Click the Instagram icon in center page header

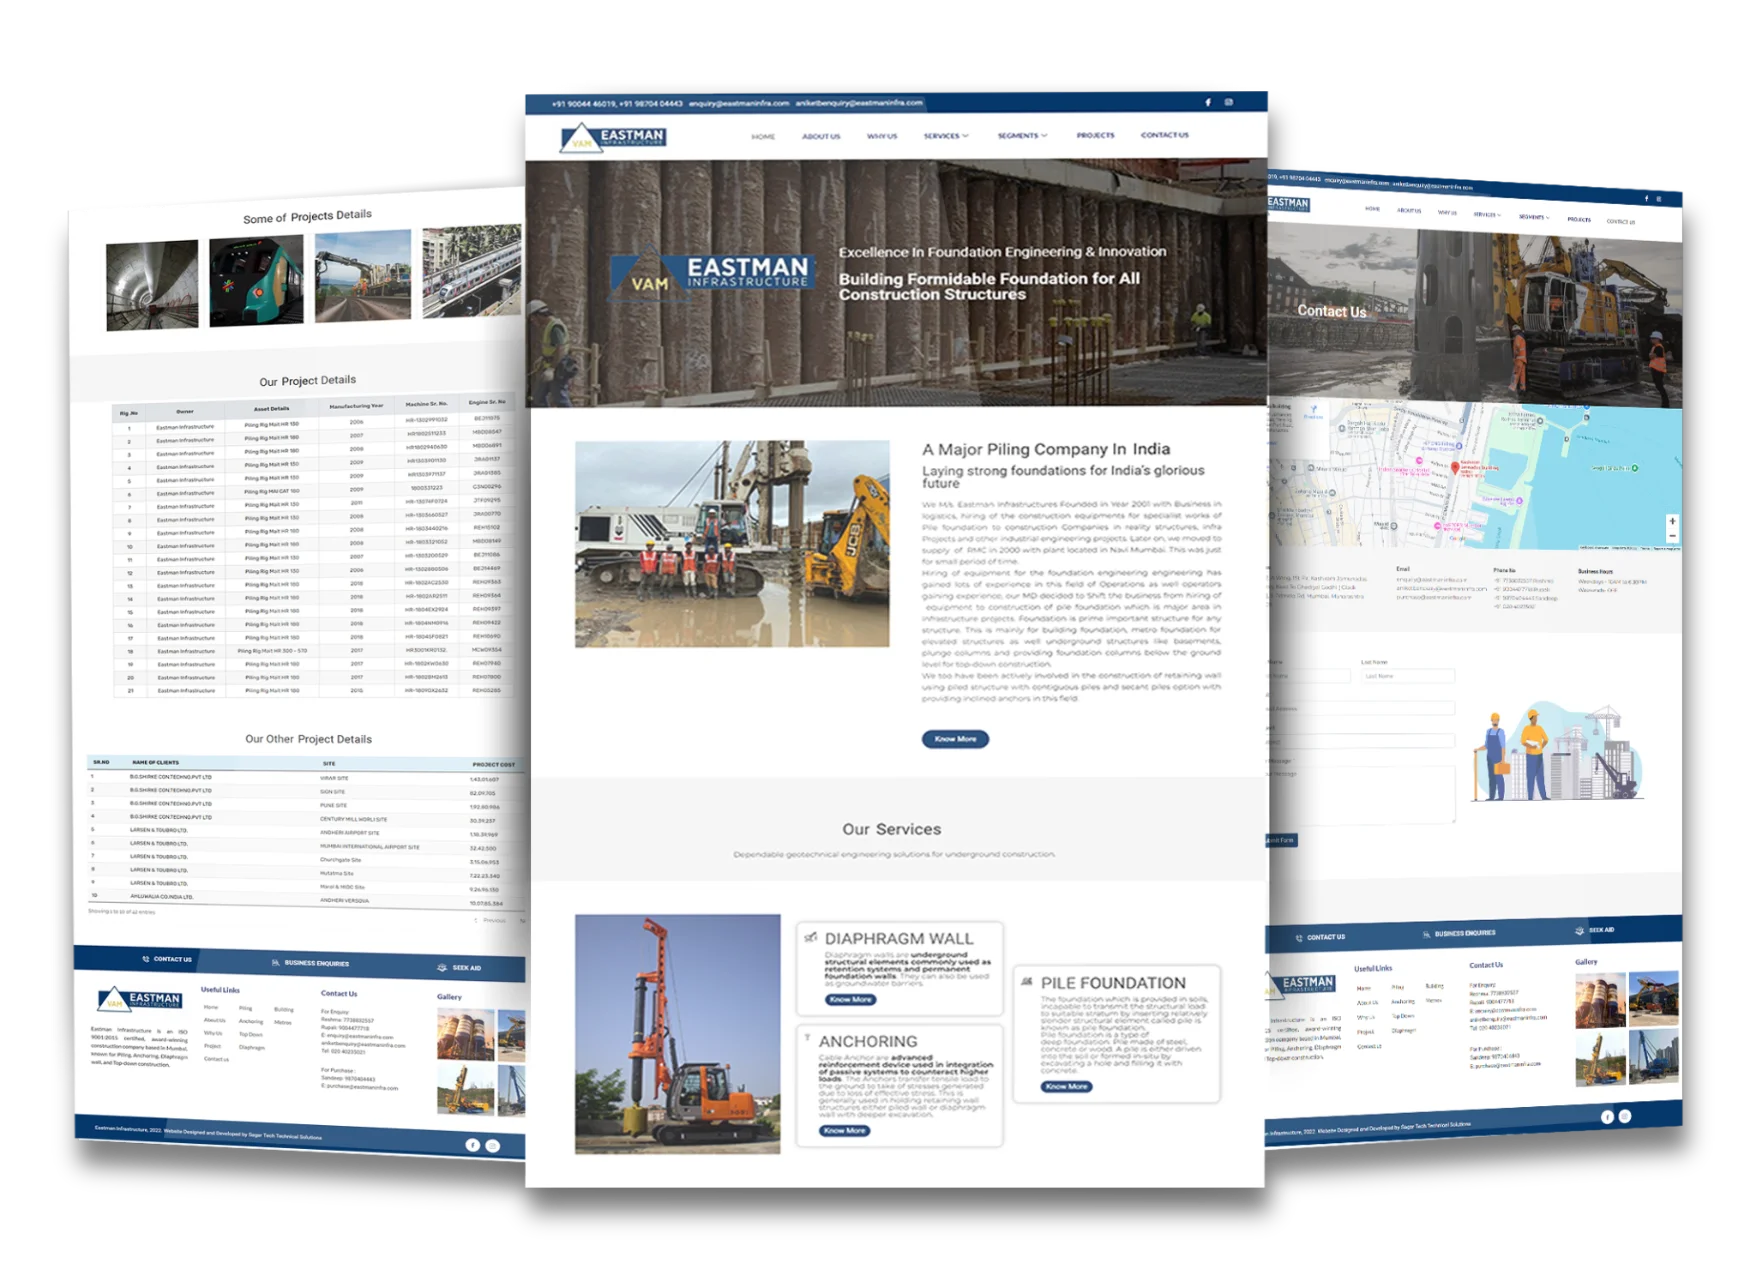point(1229,102)
